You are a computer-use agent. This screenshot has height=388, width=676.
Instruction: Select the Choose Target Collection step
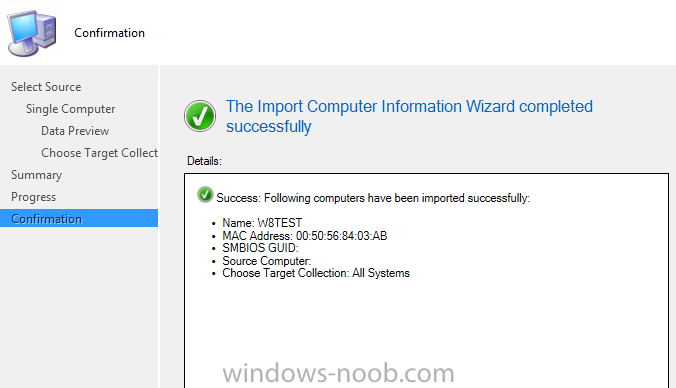[x=100, y=153]
